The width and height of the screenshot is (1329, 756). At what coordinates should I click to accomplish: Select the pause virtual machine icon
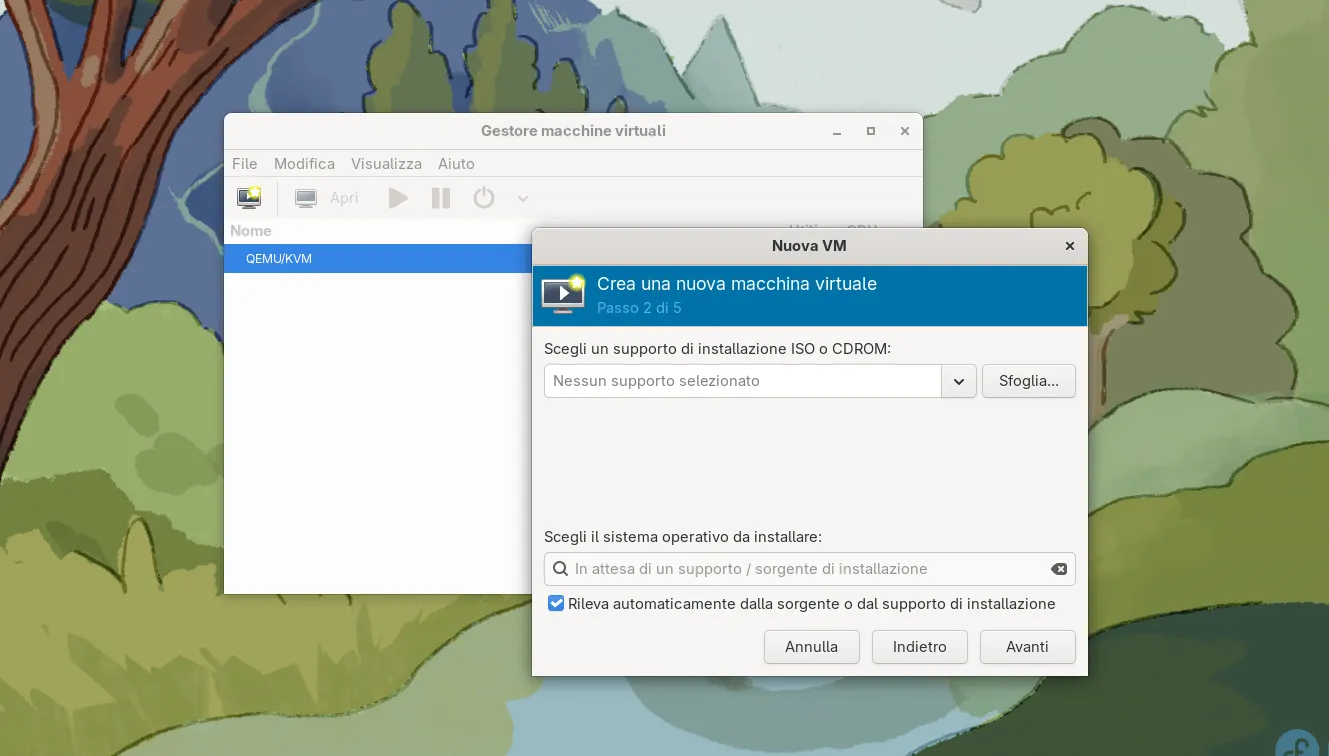coord(440,197)
